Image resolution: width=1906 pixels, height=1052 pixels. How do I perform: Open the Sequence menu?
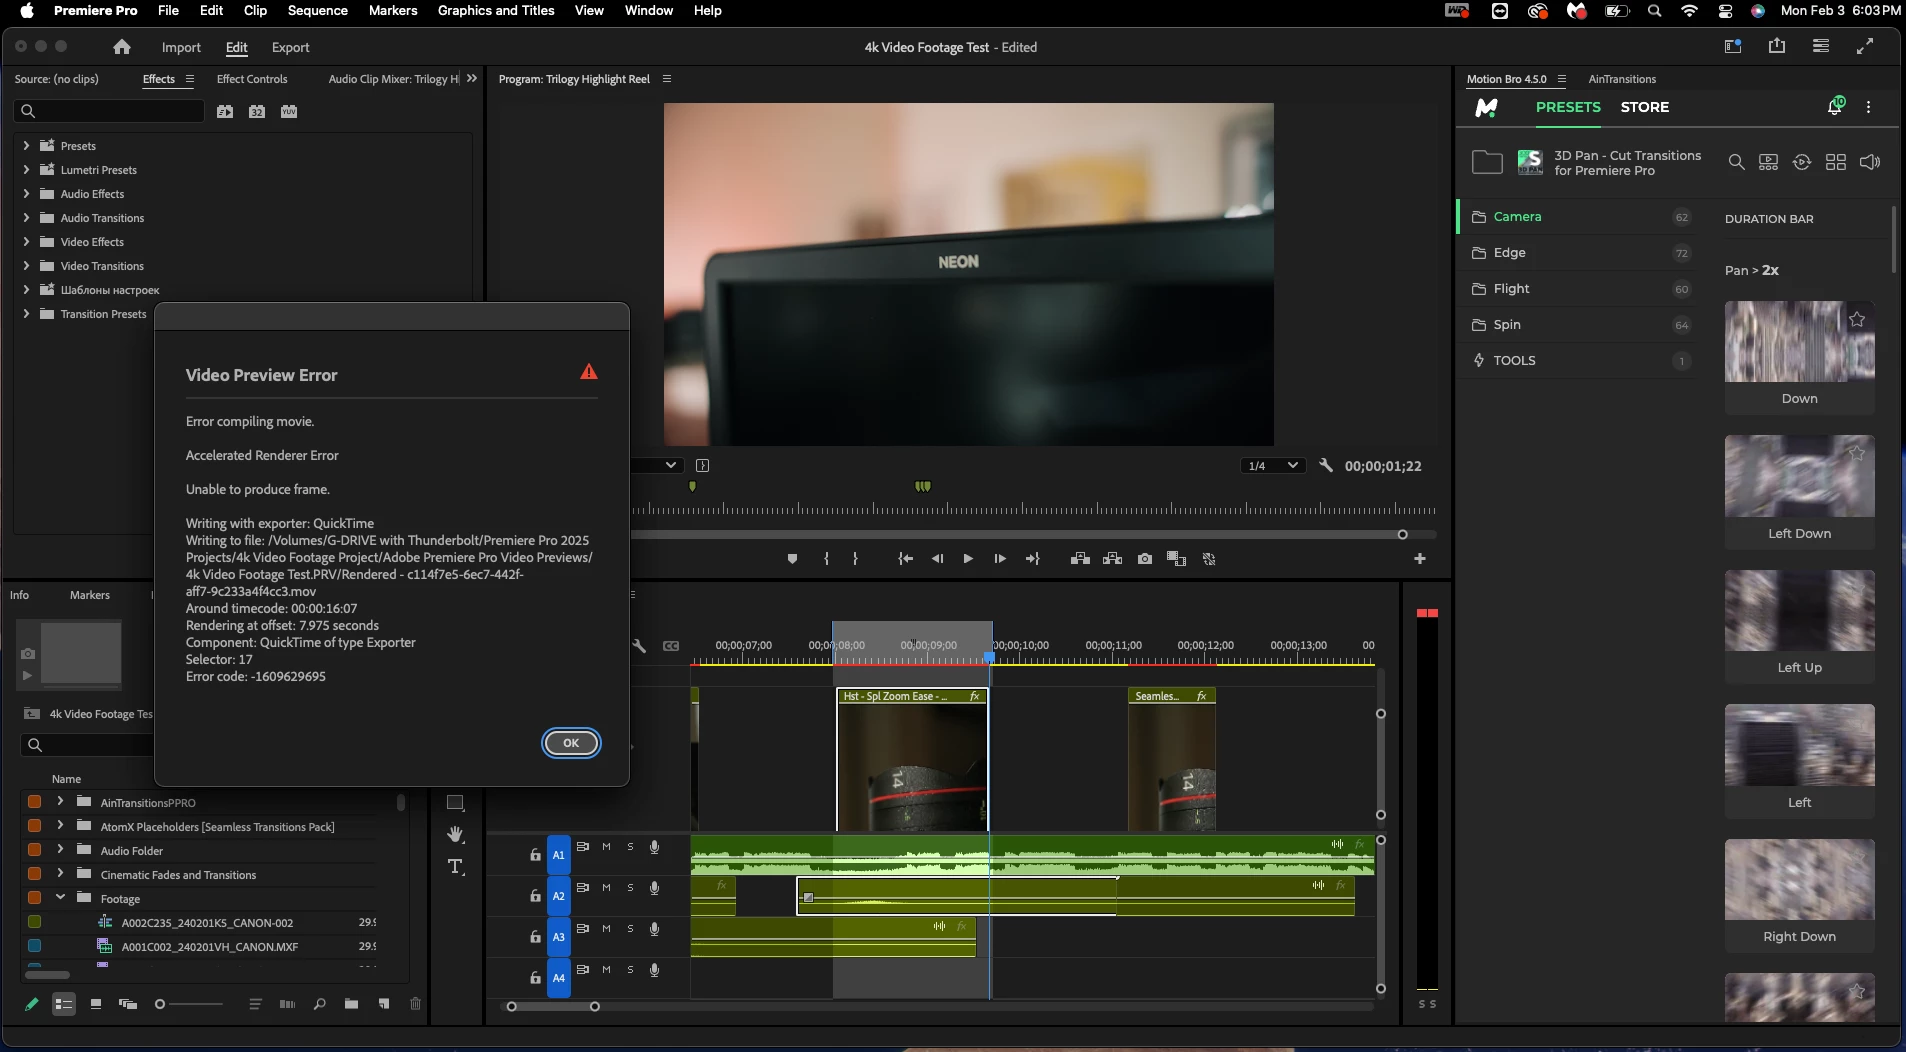point(318,10)
